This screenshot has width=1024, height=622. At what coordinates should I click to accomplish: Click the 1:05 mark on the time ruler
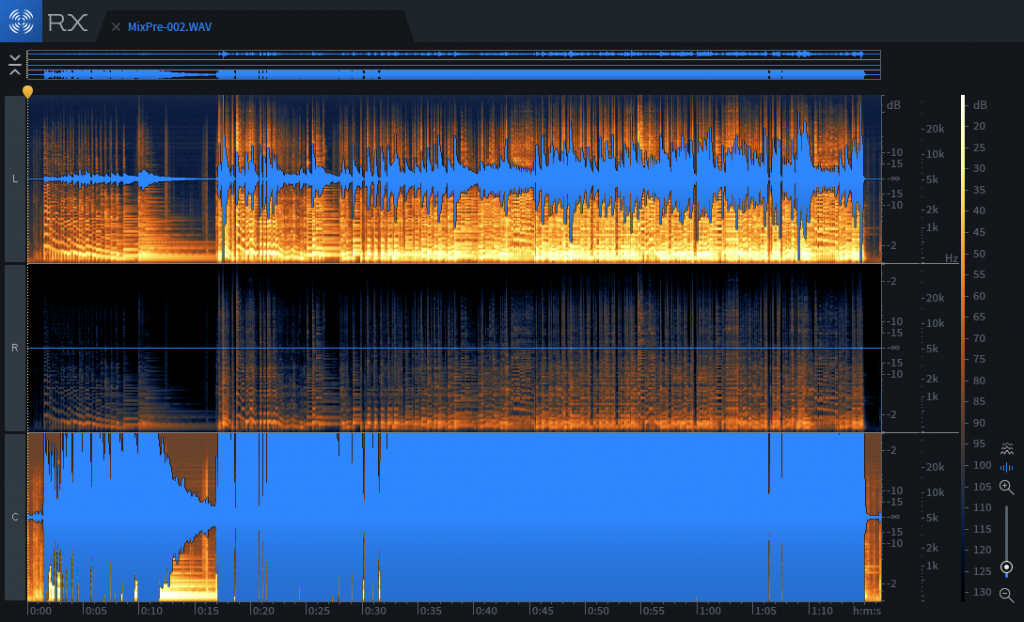pos(765,611)
